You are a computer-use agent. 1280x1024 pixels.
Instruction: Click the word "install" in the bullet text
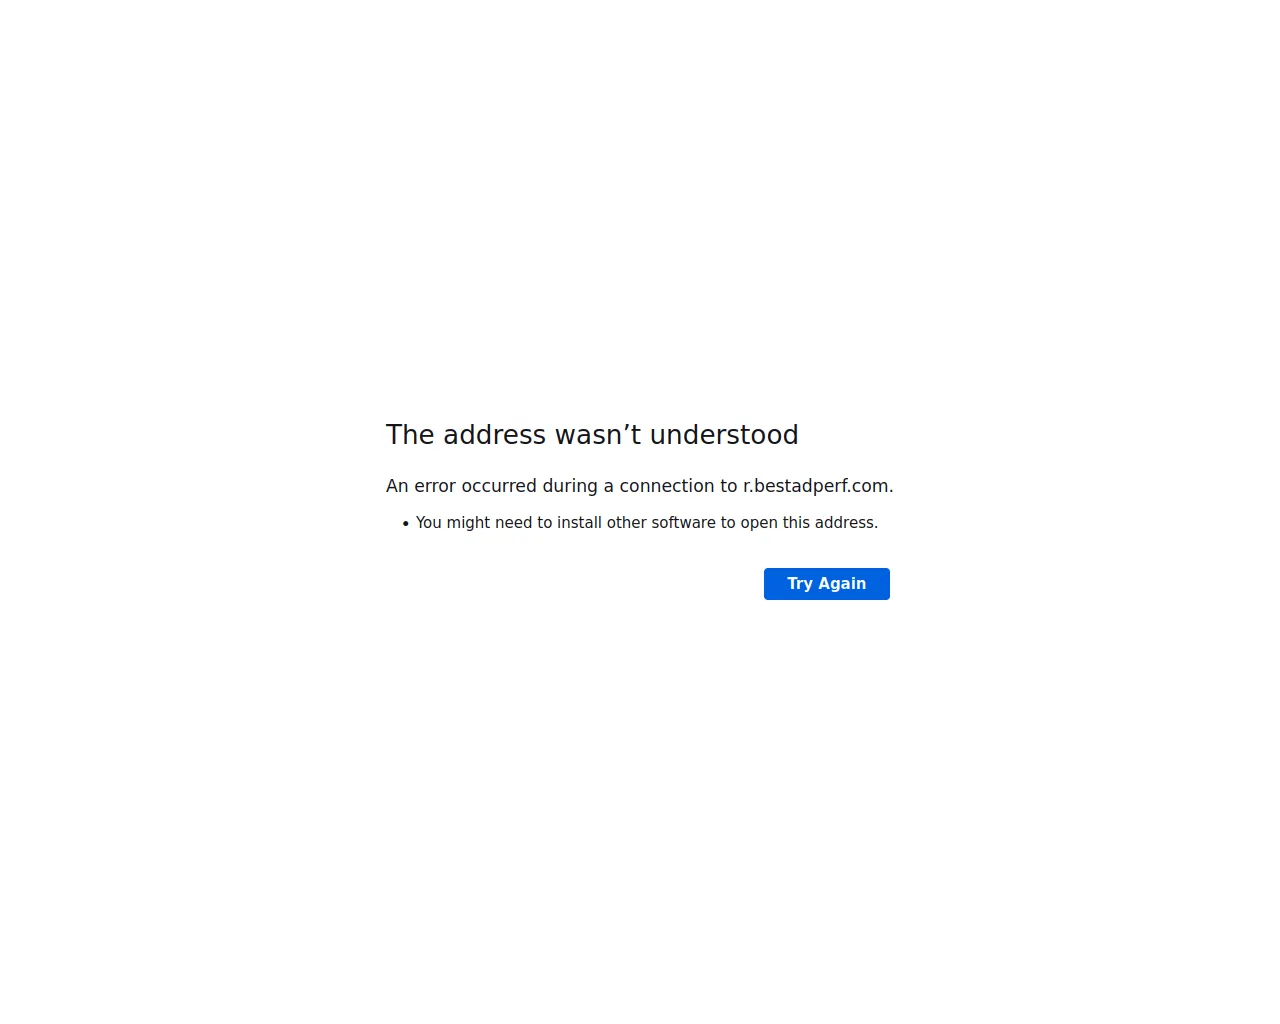click(579, 523)
